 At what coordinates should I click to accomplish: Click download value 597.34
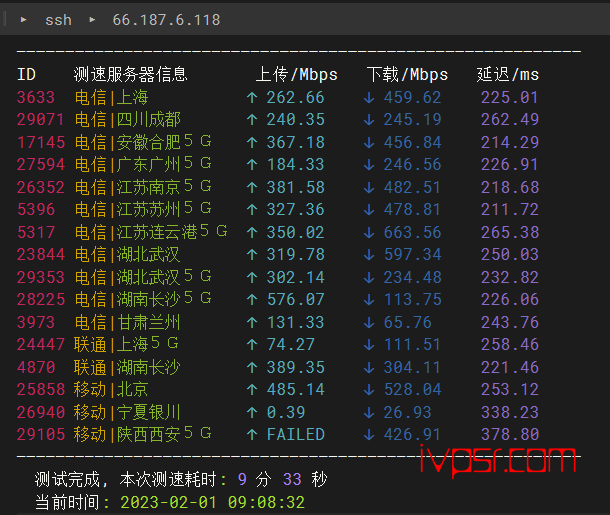[412, 254]
